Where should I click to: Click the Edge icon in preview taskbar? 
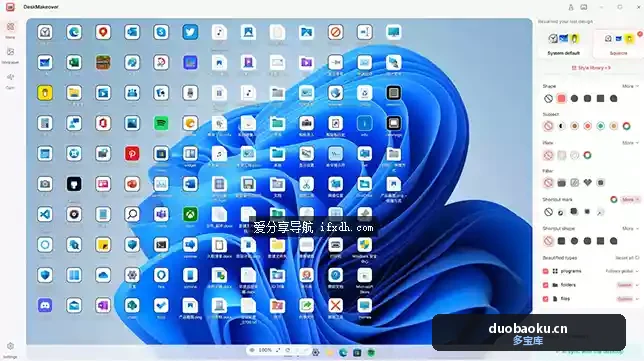click(343, 352)
